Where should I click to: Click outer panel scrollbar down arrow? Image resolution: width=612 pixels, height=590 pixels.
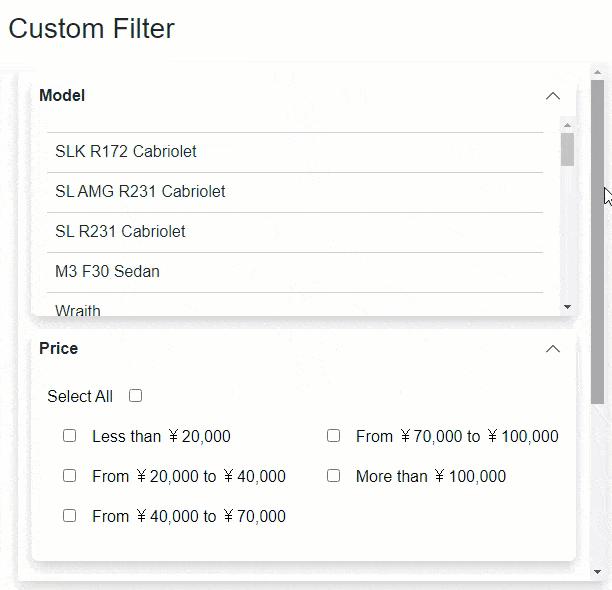(x=597, y=572)
